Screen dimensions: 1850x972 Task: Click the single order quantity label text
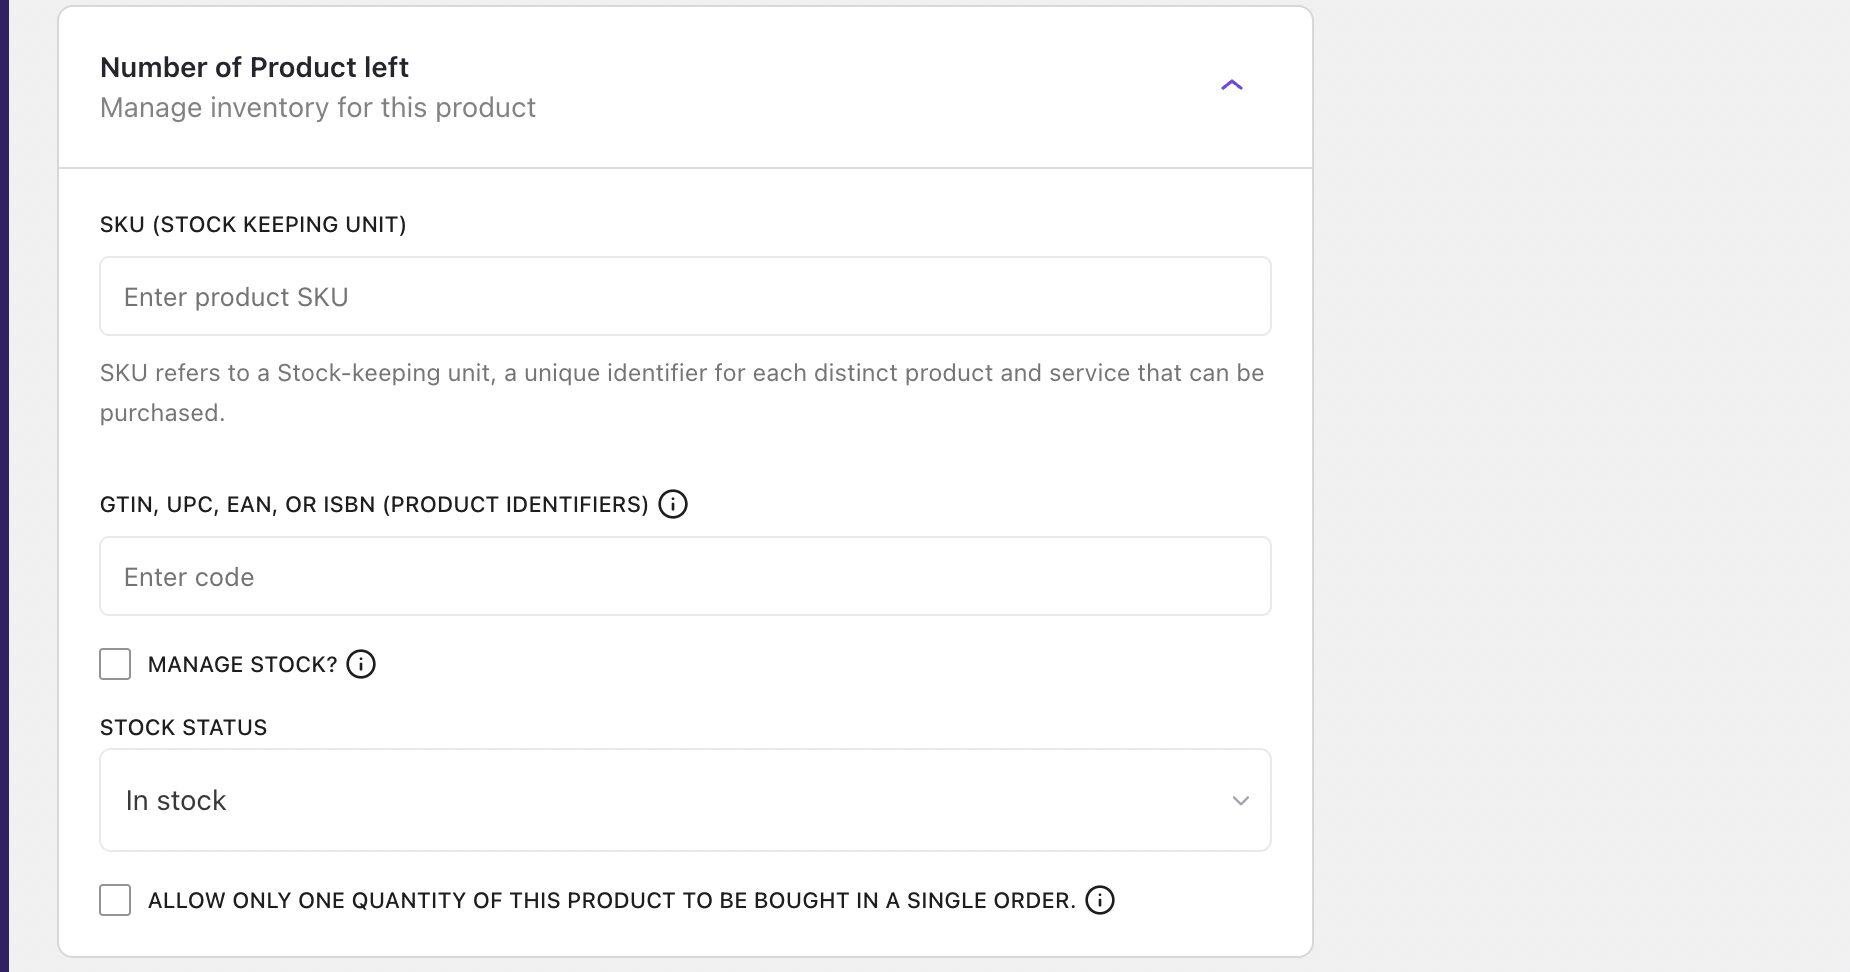(611, 900)
